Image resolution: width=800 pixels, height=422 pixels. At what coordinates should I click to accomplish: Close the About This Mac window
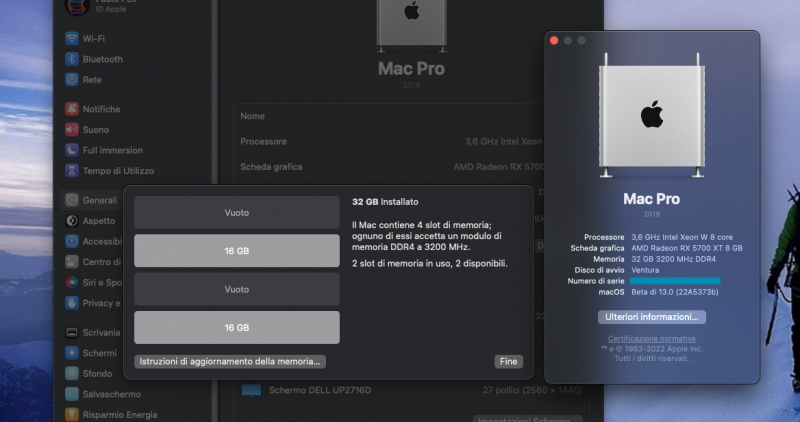click(x=554, y=40)
